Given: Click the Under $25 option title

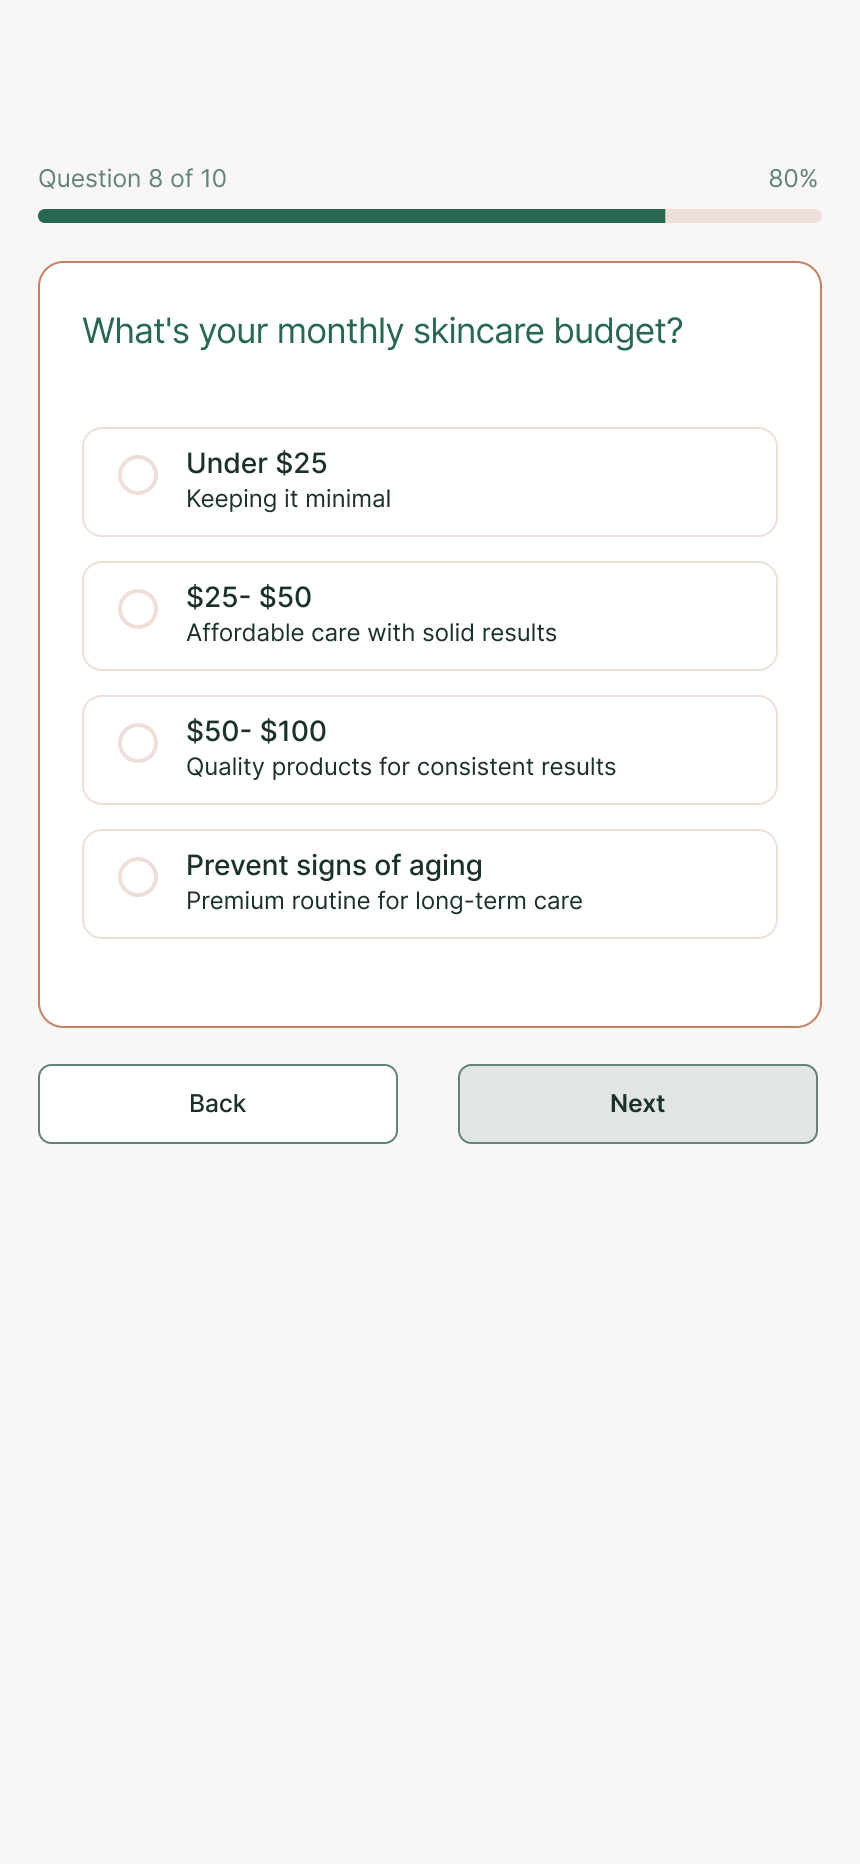Looking at the screenshot, I should (257, 463).
